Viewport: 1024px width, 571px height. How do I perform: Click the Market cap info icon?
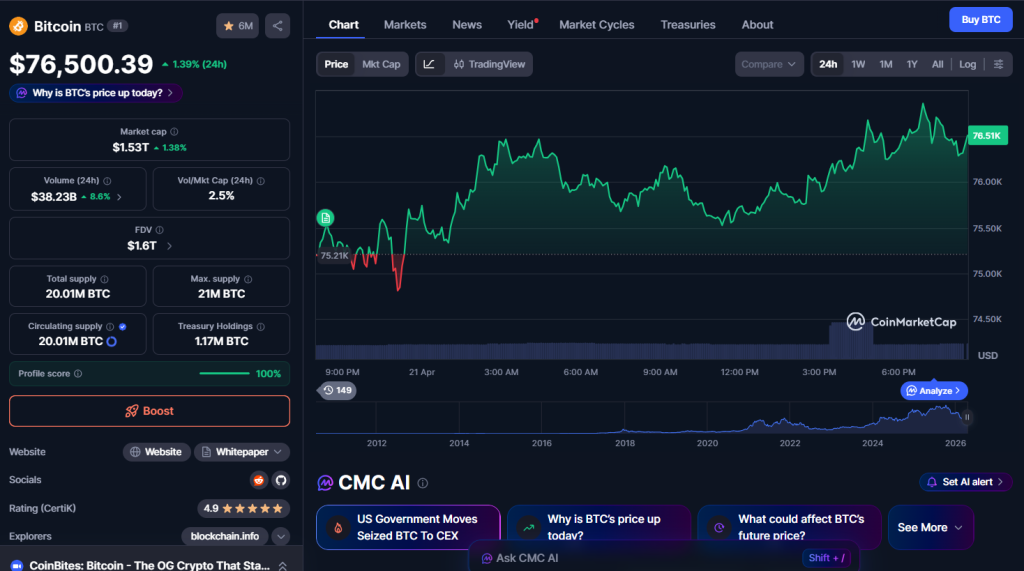pyautogui.click(x=174, y=132)
